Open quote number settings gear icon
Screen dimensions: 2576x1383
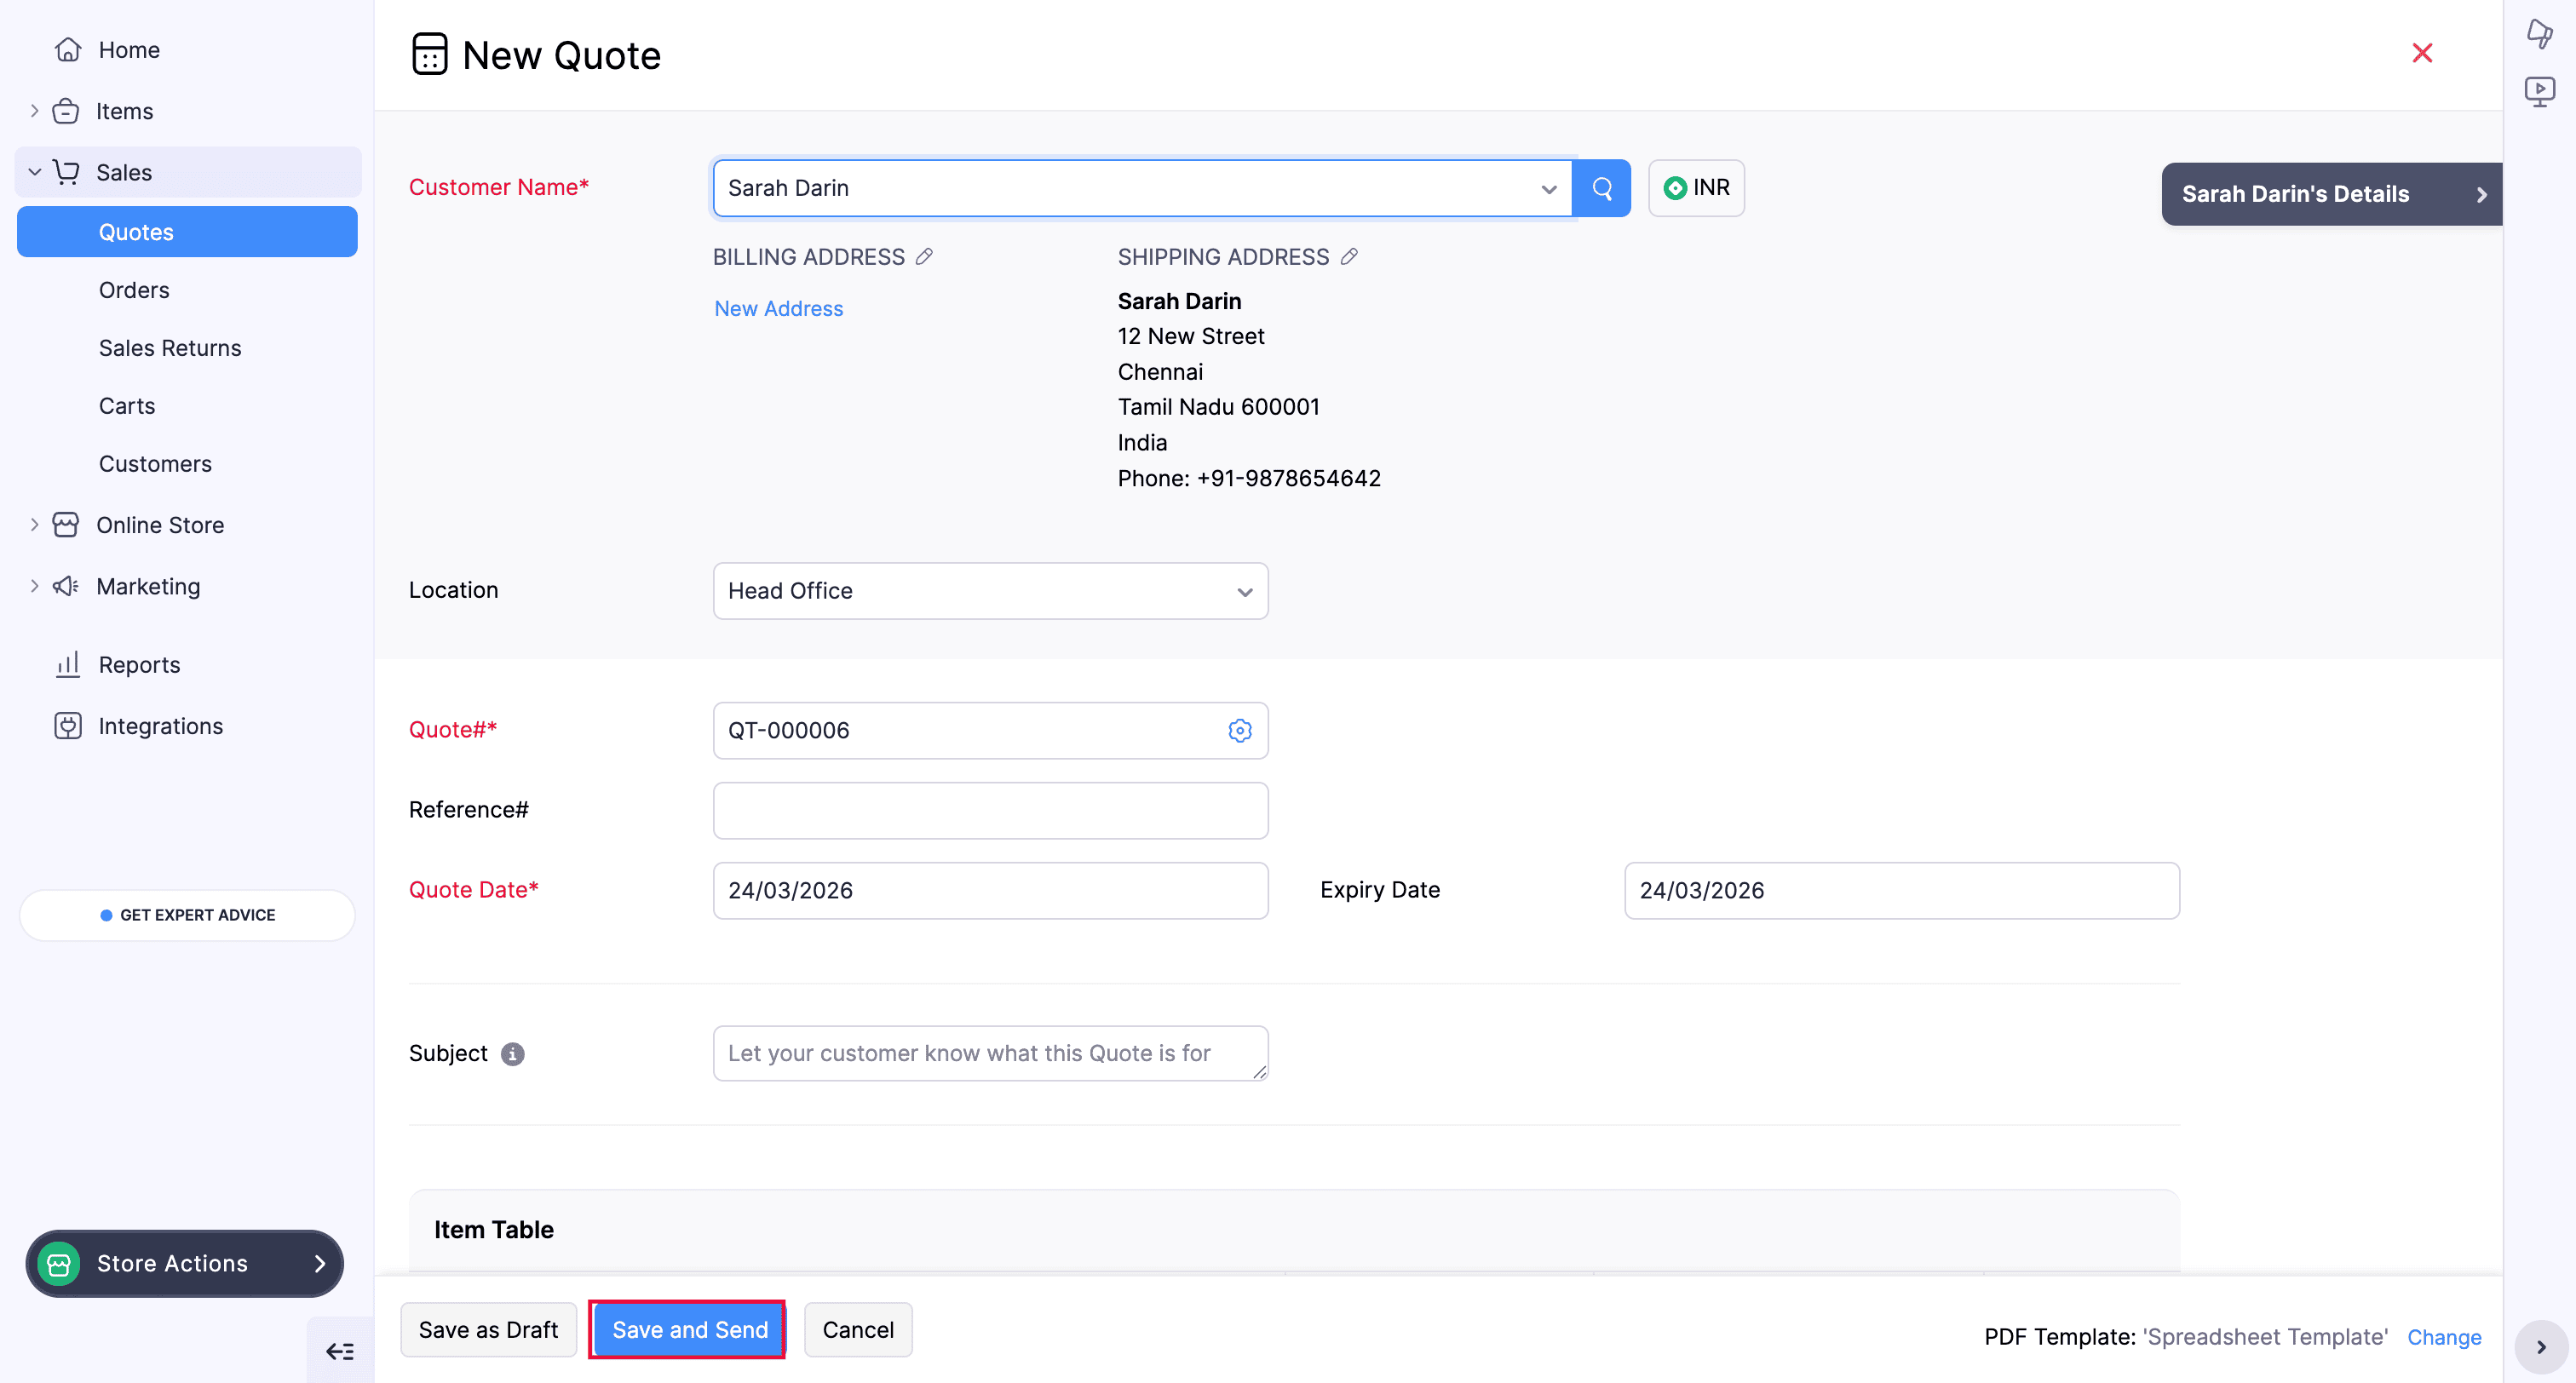coord(1239,731)
